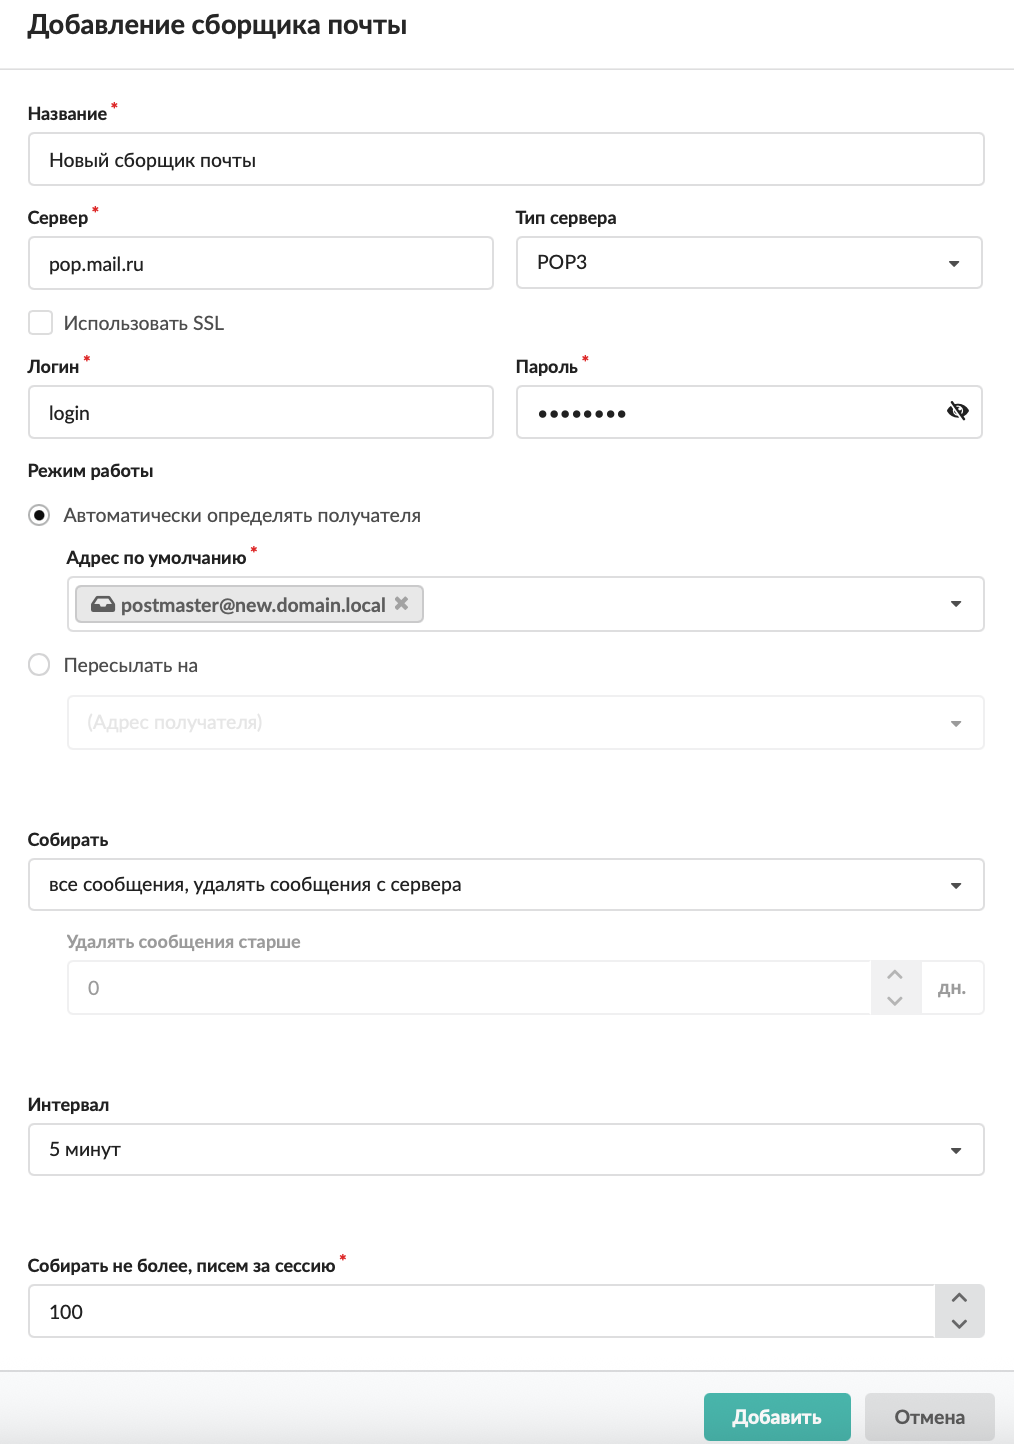Increase the messages per session value
This screenshot has width=1014, height=1444.
(x=959, y=1298)
